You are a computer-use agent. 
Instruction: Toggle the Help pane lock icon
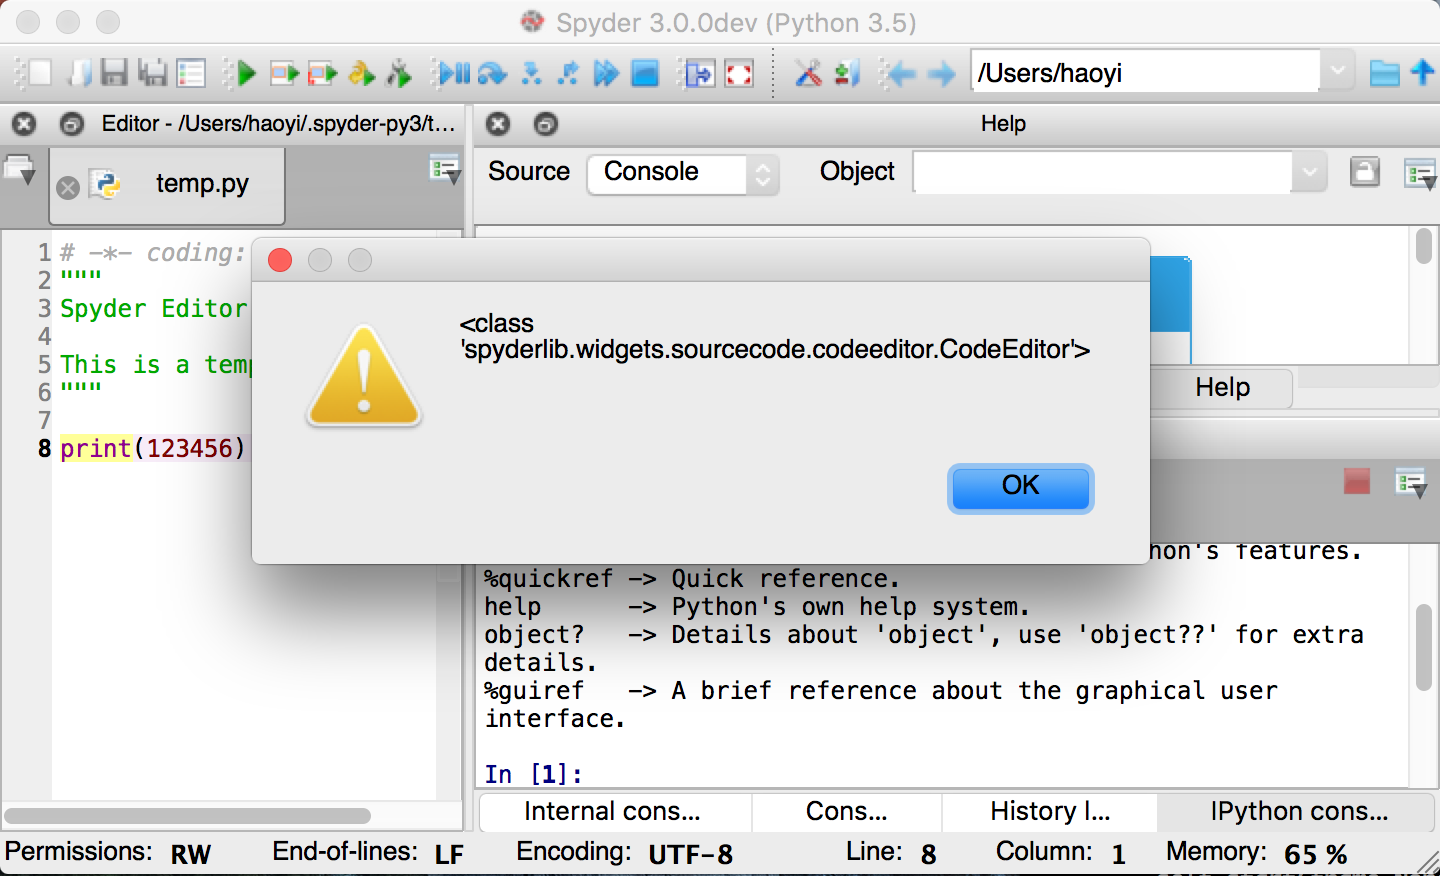[1365, 172]
